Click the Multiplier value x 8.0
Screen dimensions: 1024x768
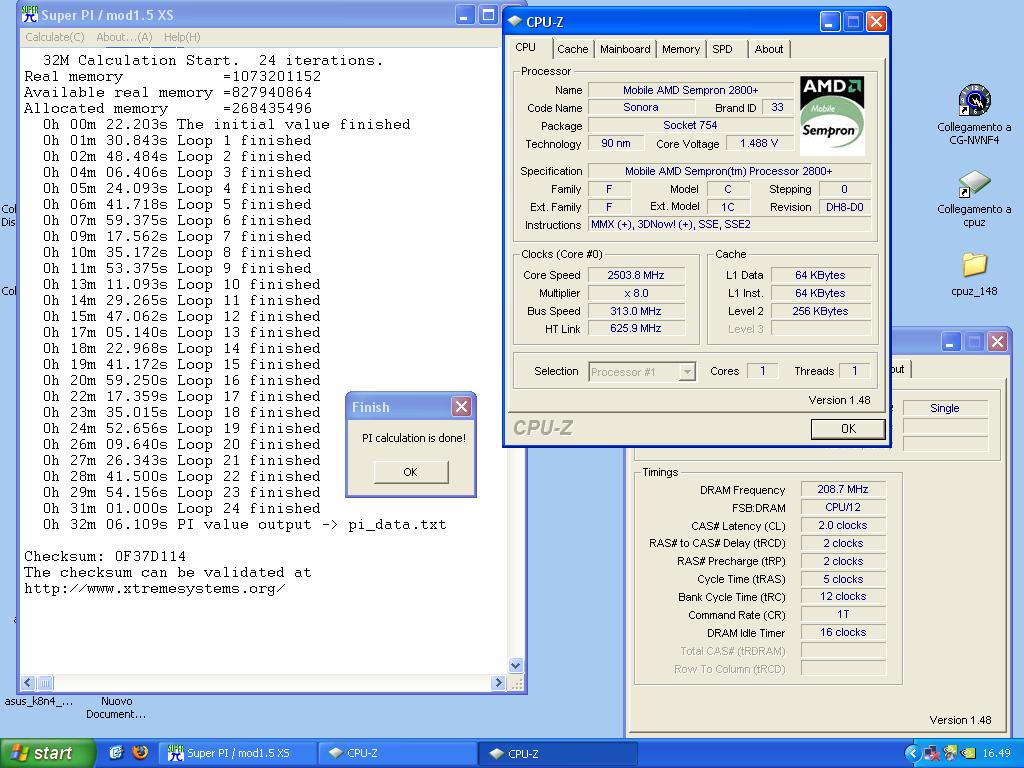pyautogui.click(x=636, y=293)
